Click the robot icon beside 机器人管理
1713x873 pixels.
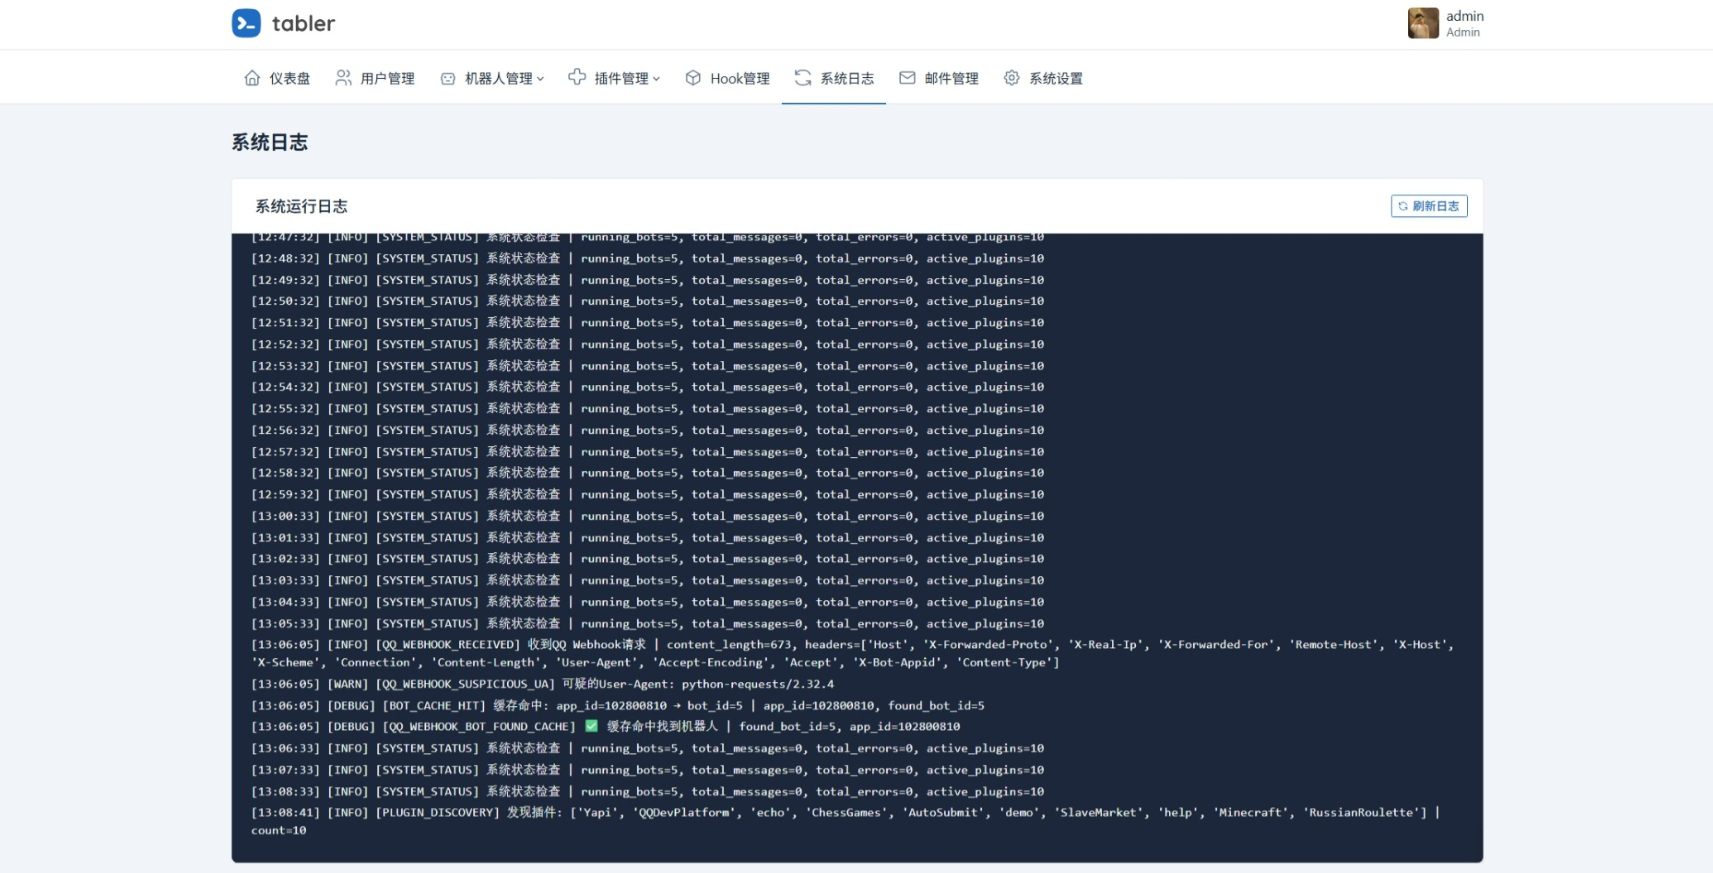click(x=448, y=78)
